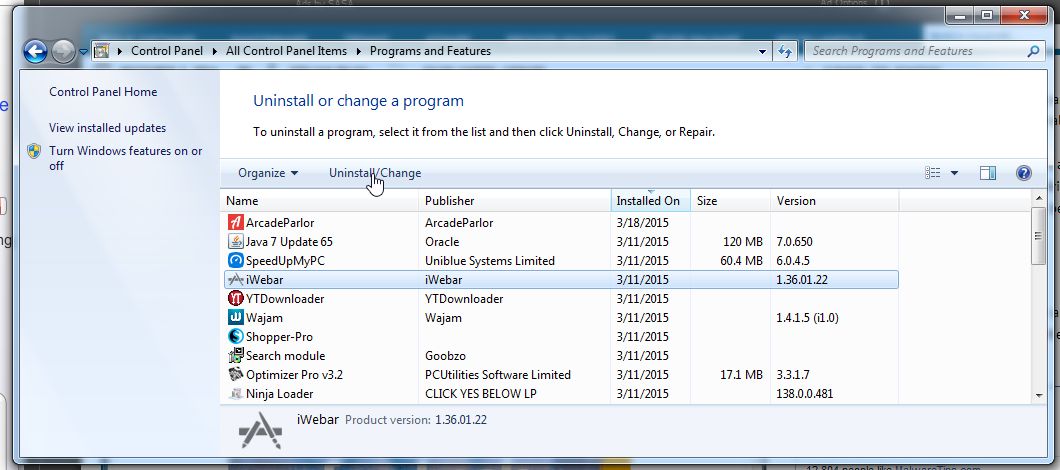The height and width of the screenshot is (470, 1060).
Task: Open the Organize dropdown menu
Action: coord(268,173)
